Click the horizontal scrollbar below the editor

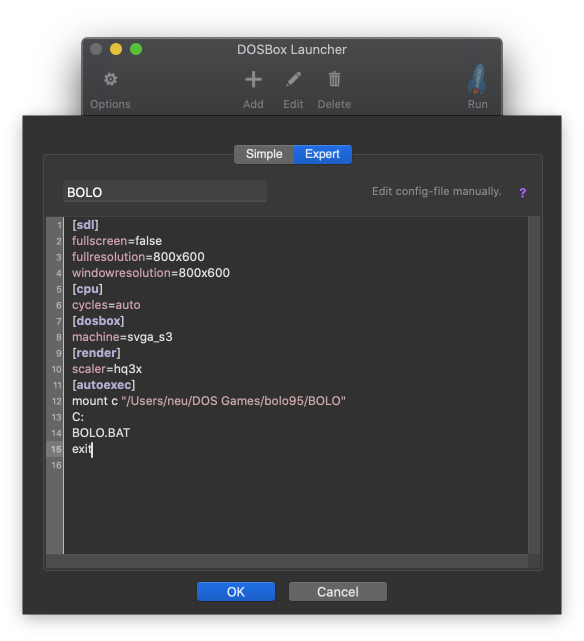[x=287, y=560]
